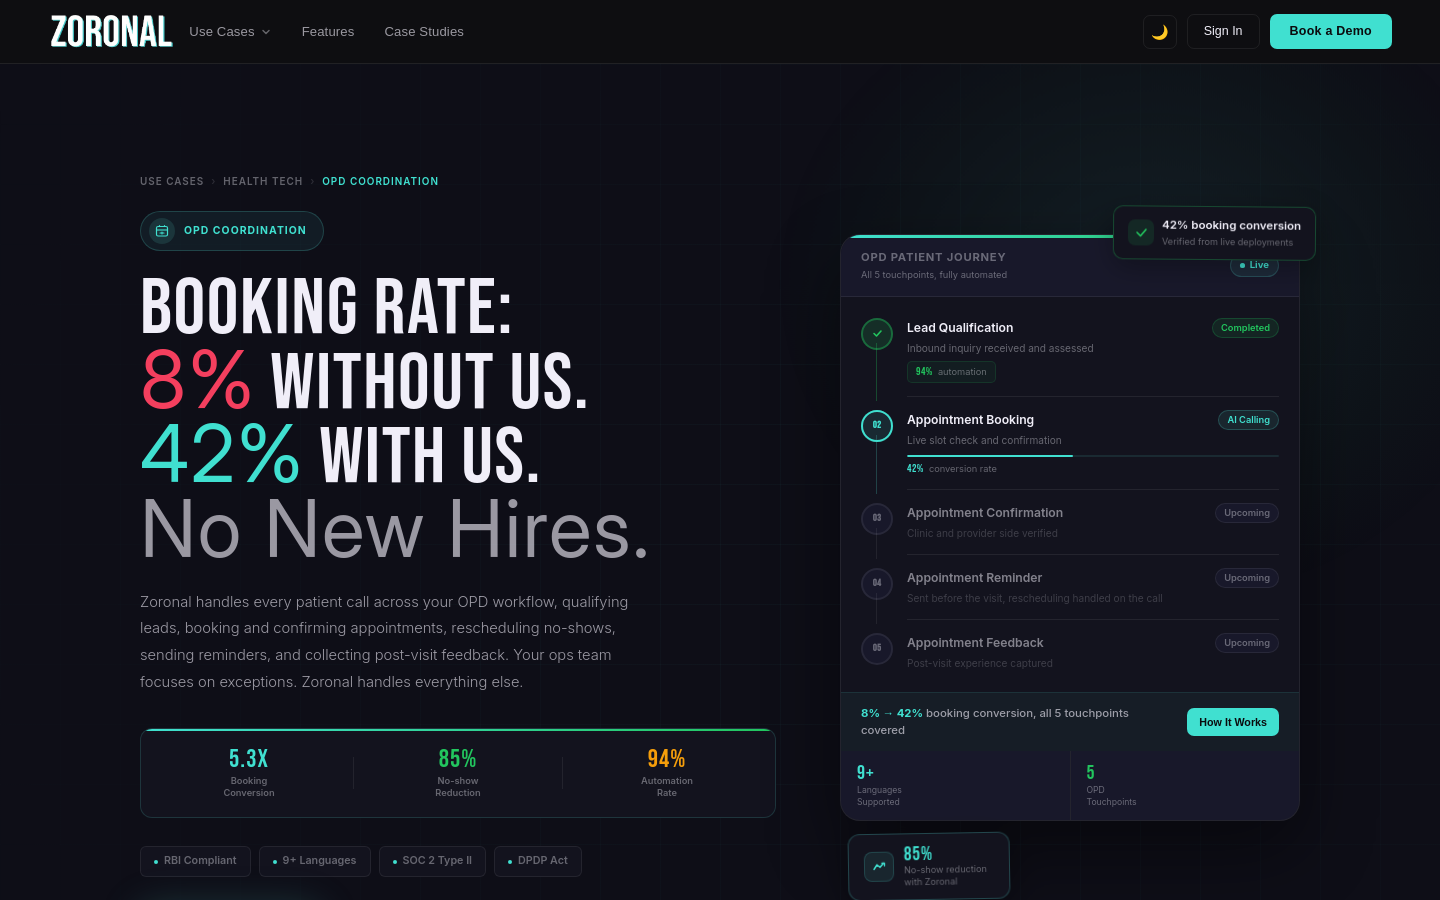This screenshot has height=900, width=1440.
Task: Click Upcoming badge for Appointment Feedback
Action: point(1247,643)
